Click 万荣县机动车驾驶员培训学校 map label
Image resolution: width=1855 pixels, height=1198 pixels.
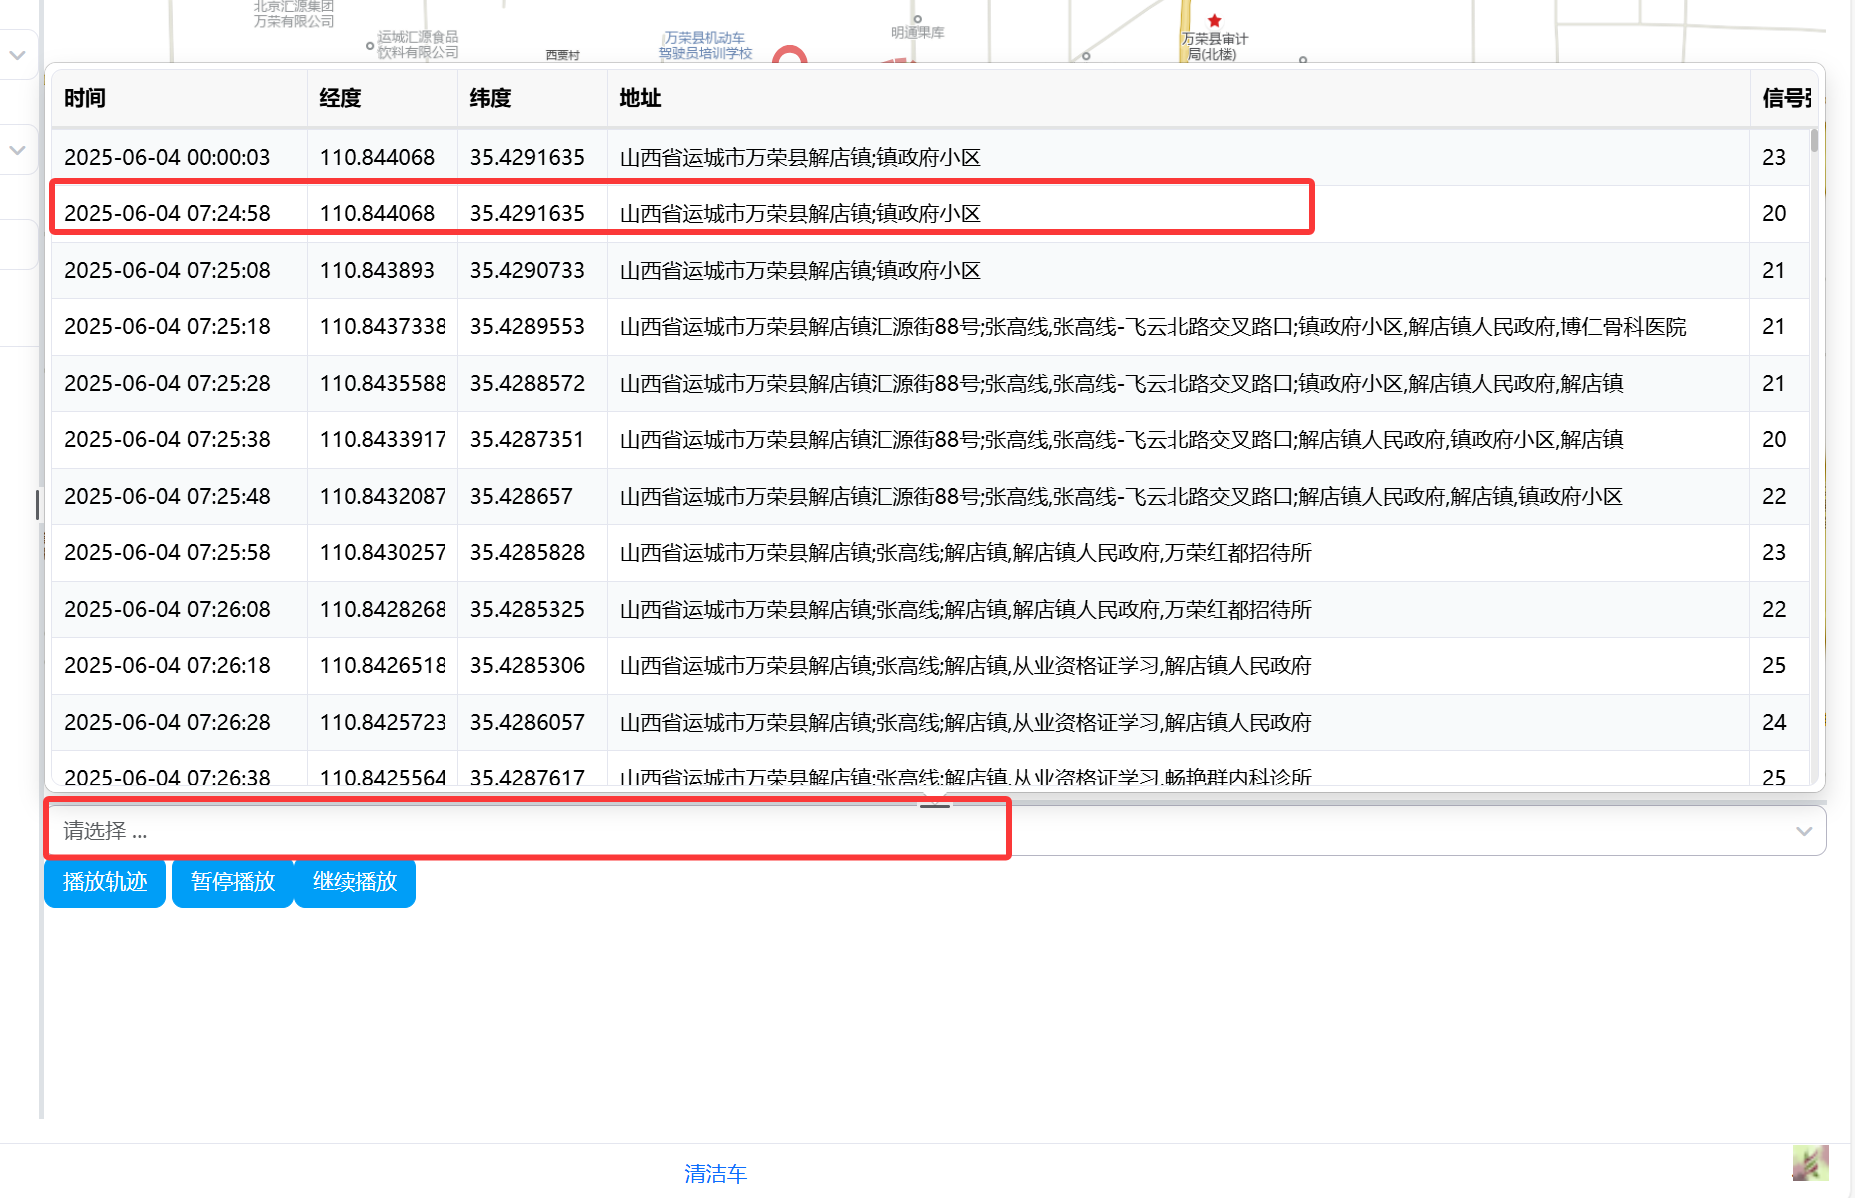(x=705, y=45)
